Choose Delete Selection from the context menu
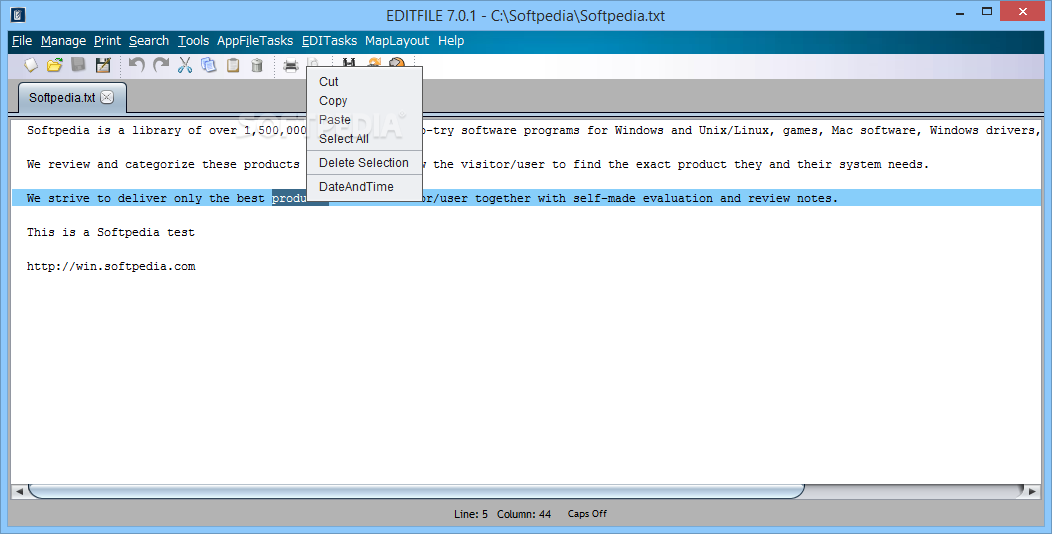The width and height of the screenshot is (1052, 534). [x=364, y=162]
